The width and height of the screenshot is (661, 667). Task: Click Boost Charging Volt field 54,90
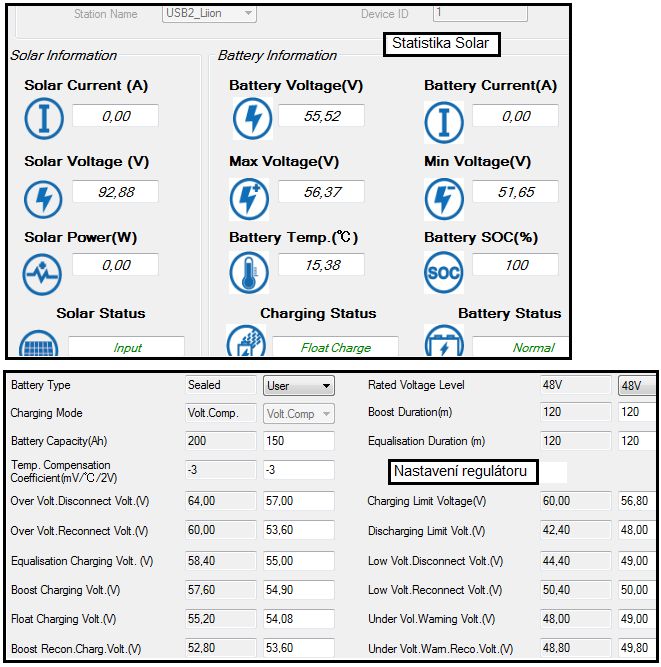pos(298,590)
